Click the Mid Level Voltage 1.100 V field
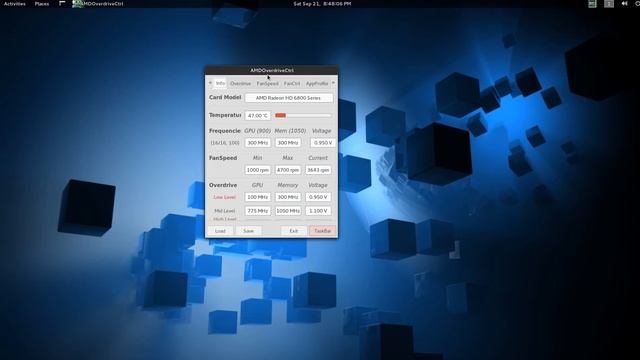This screenshot has width=640, height=360. click(318, 211)
